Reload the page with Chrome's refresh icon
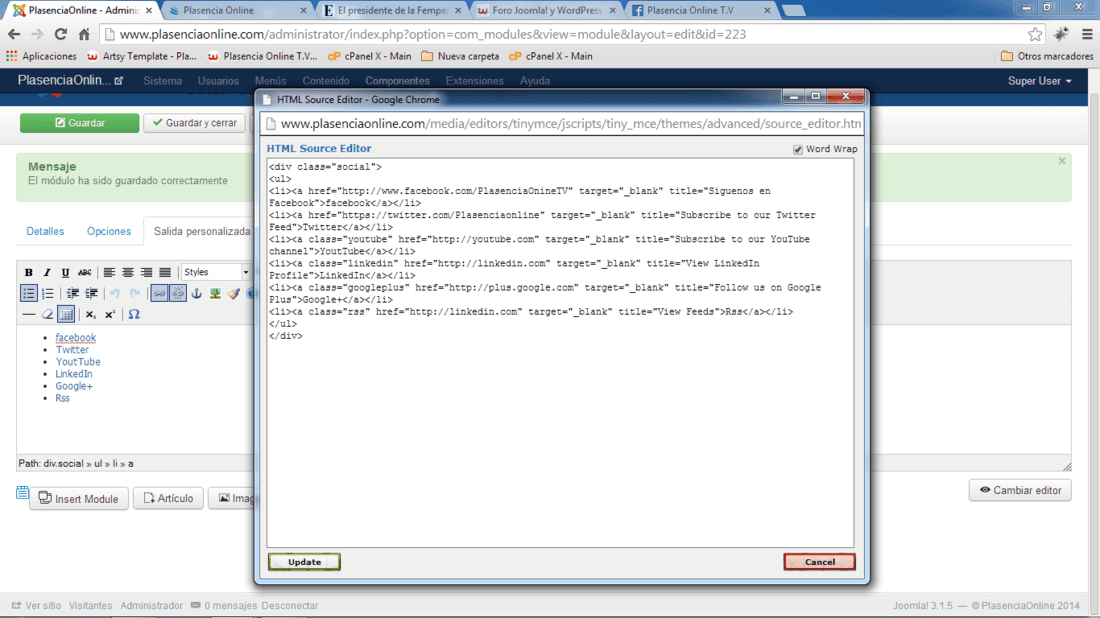The height and width of the screenshot is (618, 1100). coord(61,34)
